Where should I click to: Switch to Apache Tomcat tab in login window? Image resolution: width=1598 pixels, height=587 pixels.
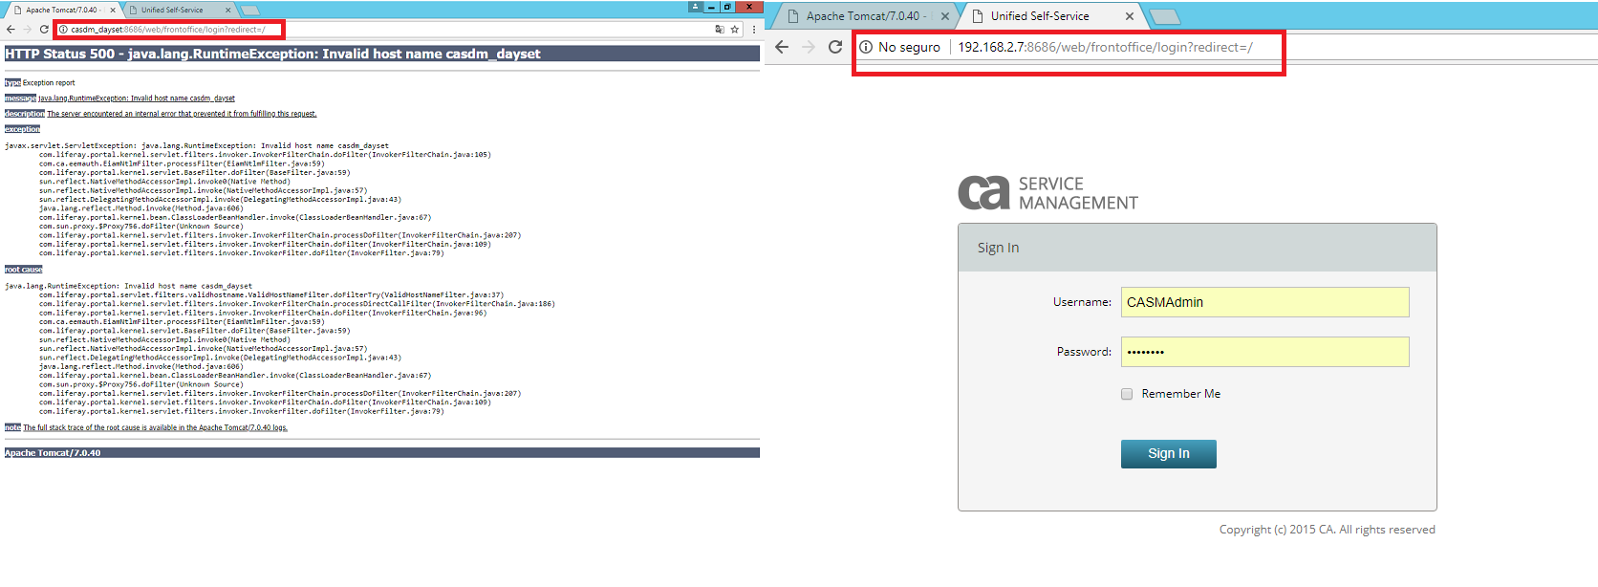865,16
